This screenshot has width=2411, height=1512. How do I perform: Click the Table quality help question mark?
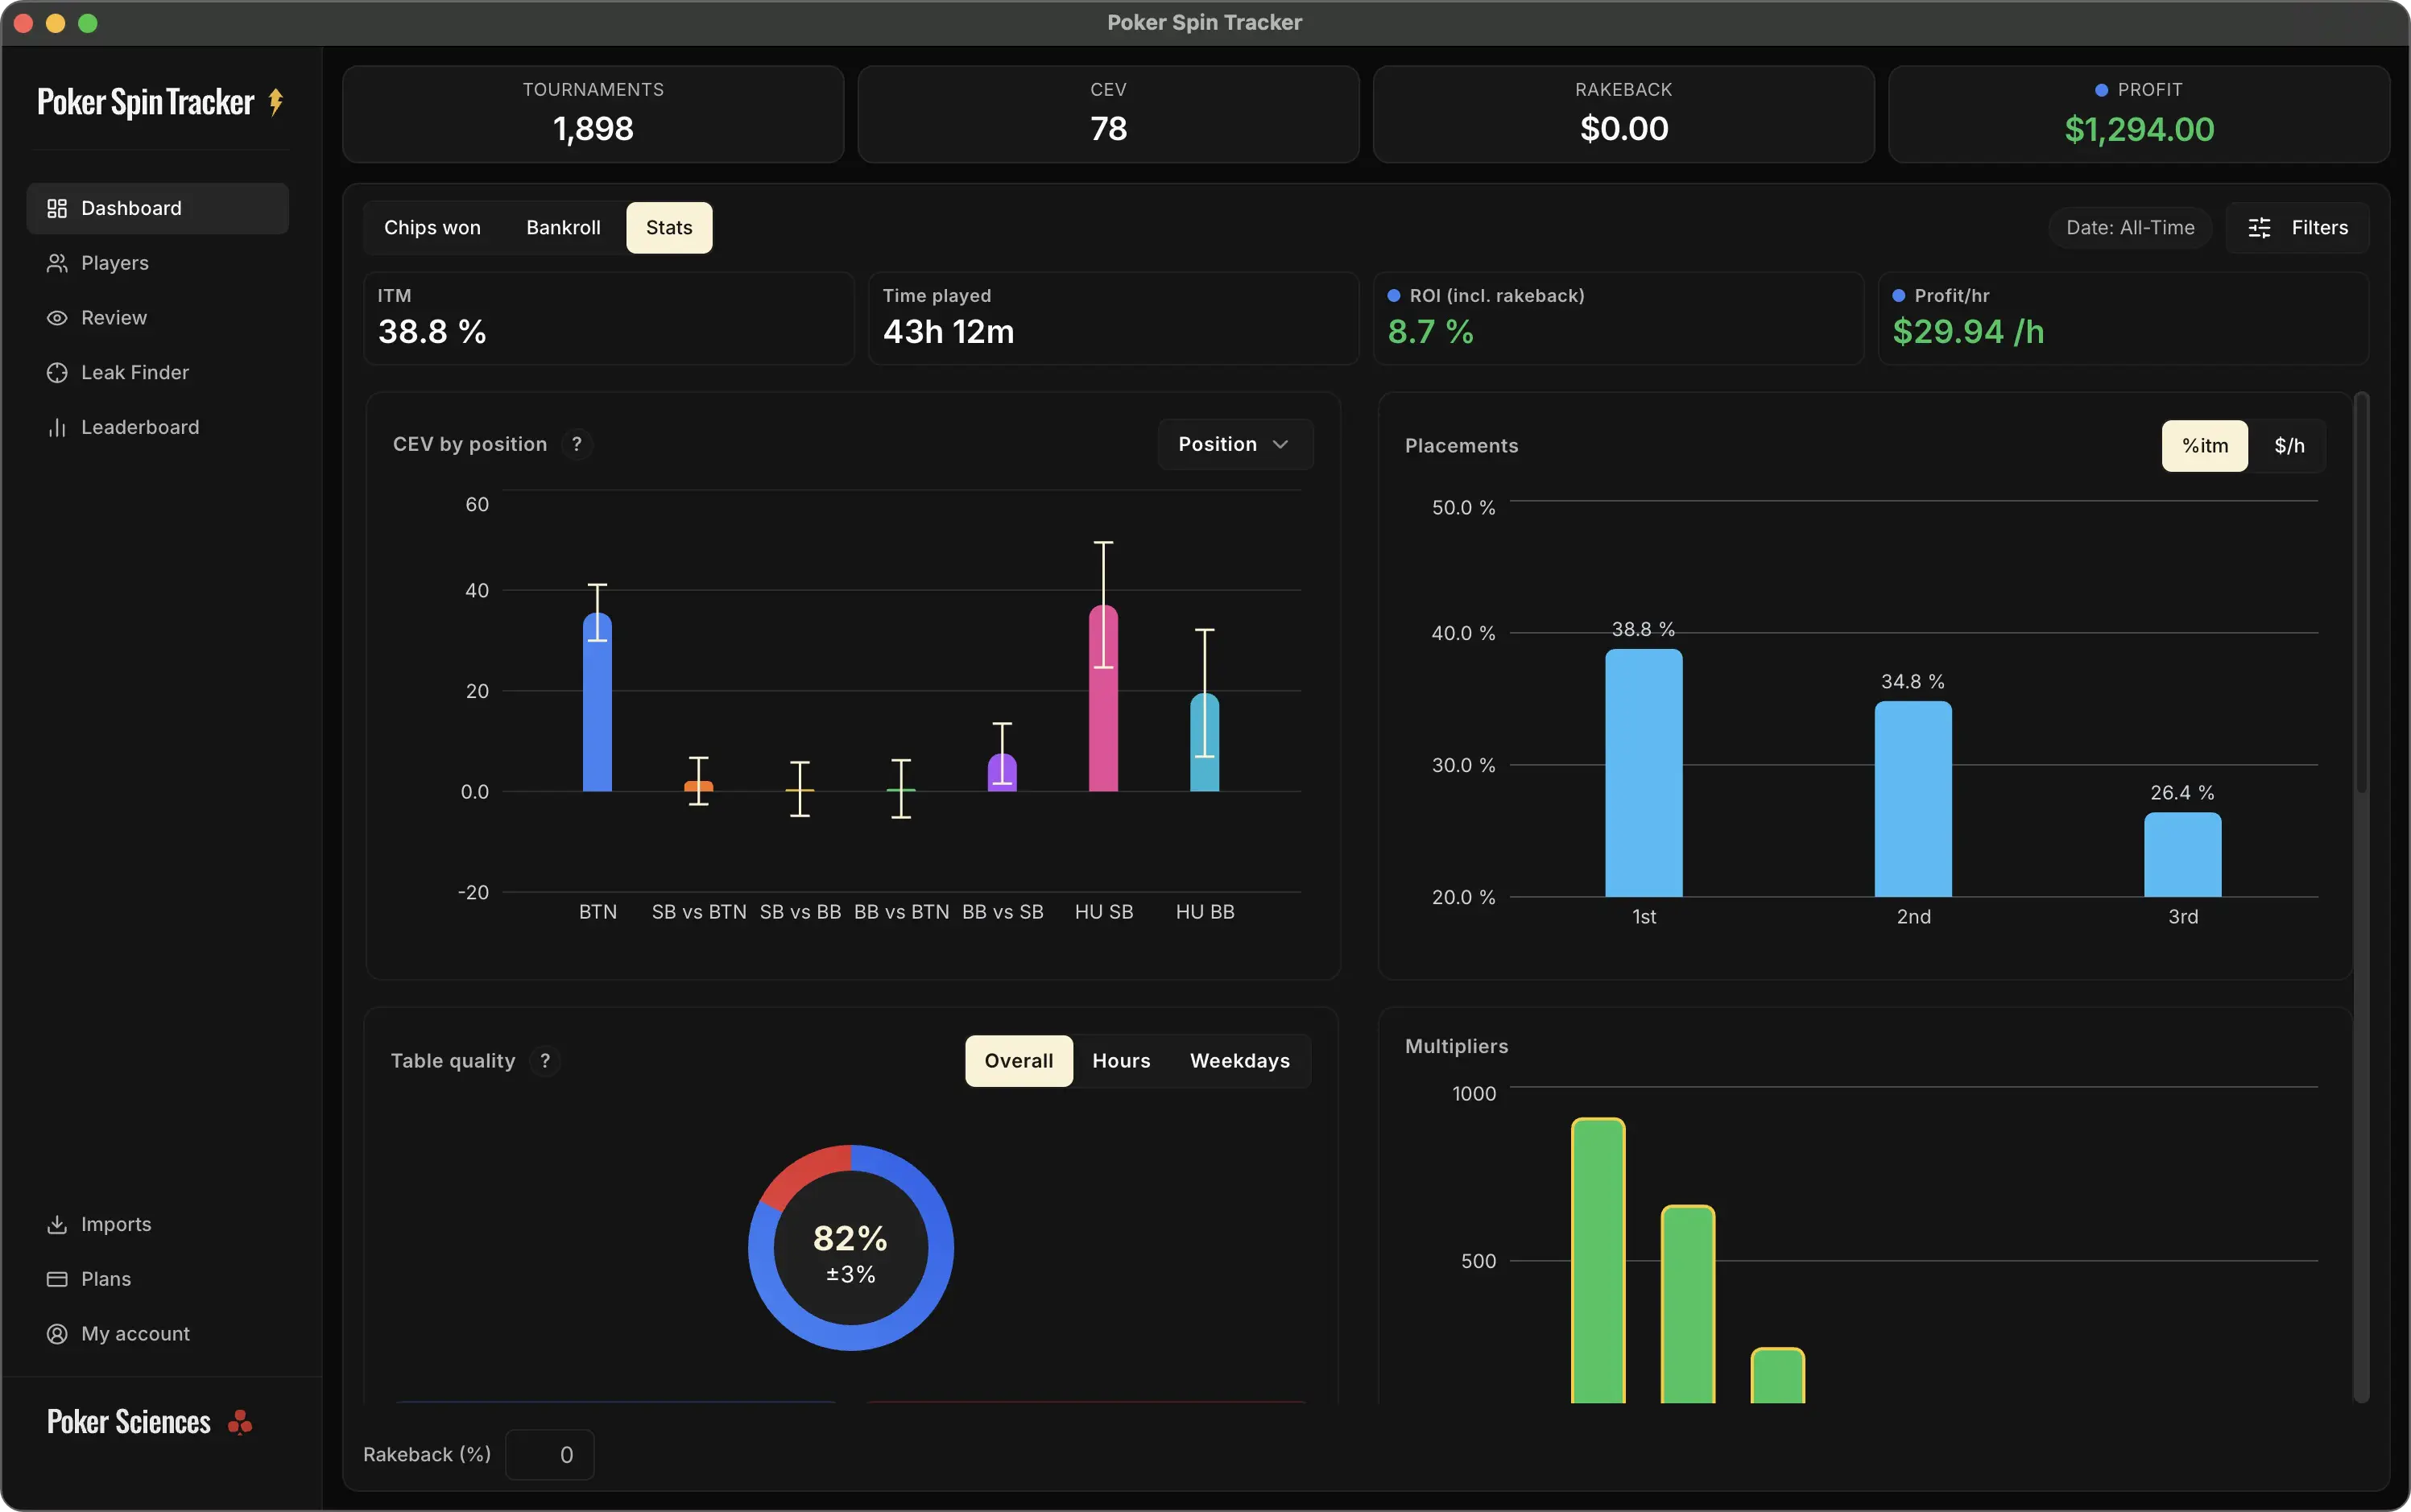click(x=545, y=1061)
